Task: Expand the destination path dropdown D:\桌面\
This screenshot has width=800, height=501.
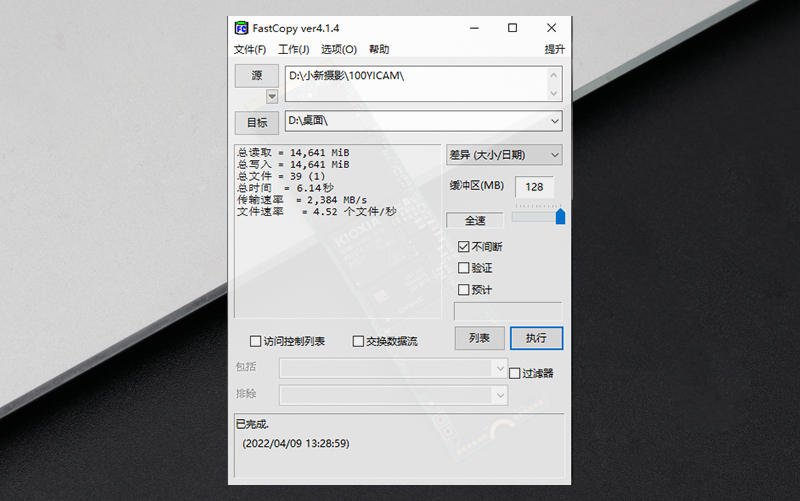Action: tap(555, 121)
